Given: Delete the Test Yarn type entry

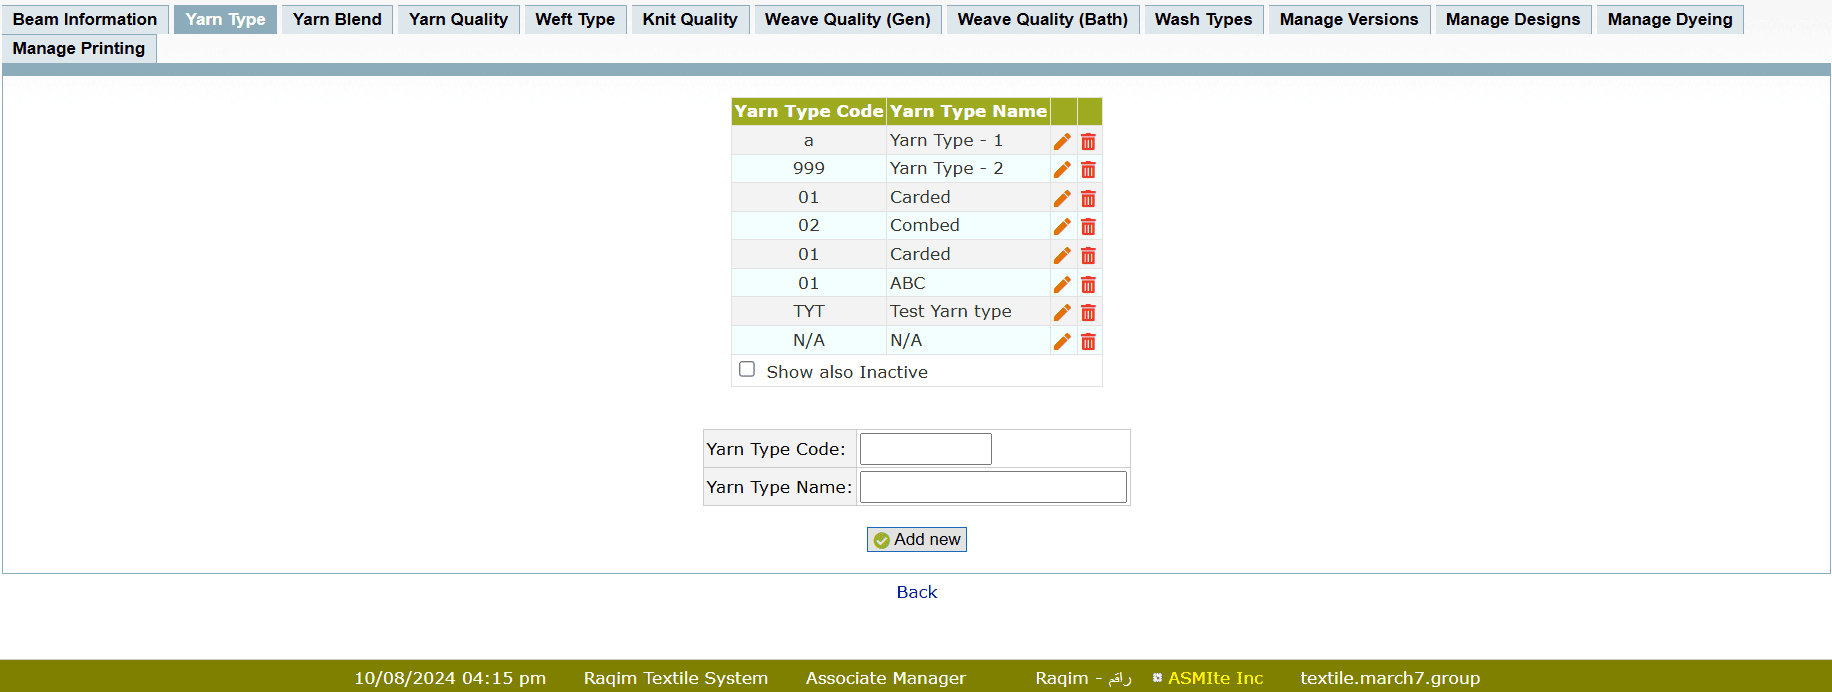Looking at the screenshot, I should point(1088,313).
